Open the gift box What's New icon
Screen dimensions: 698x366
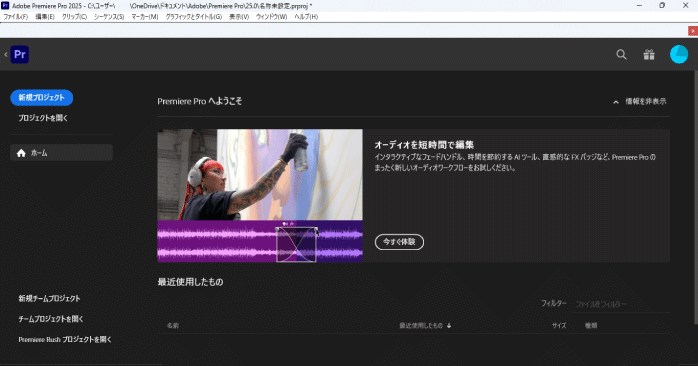coord(649,54)
